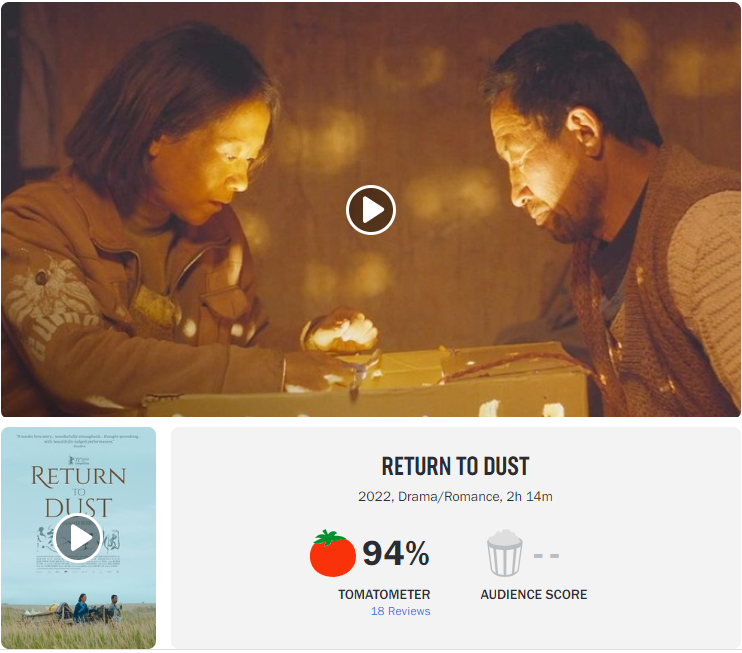The image size is (742, 653).
Task: Click the gray popcorn bucket icon
Action: (504, 553)
